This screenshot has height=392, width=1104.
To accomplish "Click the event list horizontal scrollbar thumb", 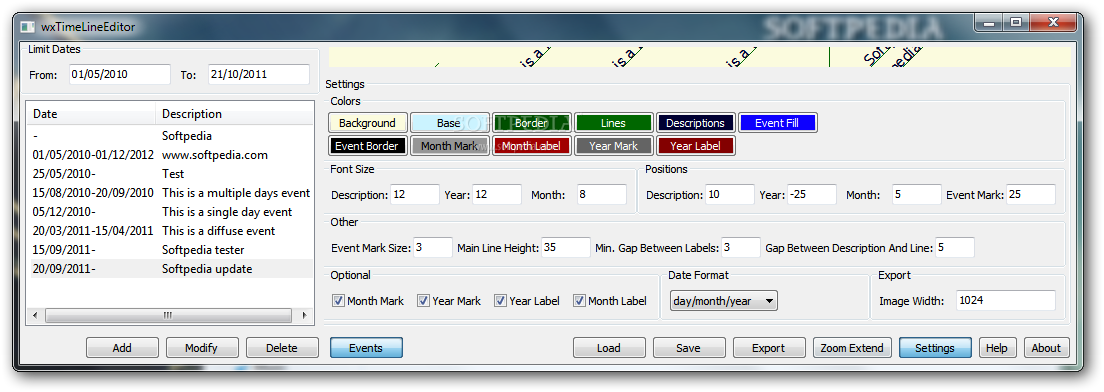I will (x=168, y=315).
